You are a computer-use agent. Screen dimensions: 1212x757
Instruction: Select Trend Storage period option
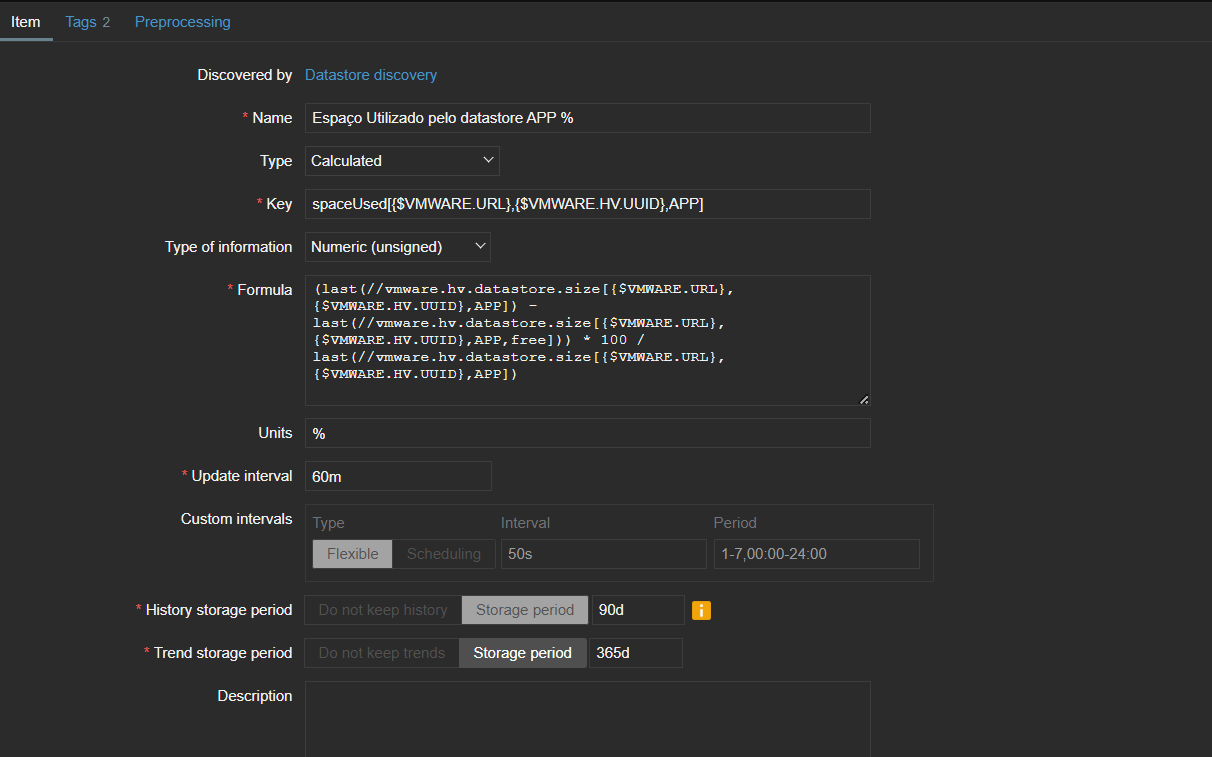(522, 653)
